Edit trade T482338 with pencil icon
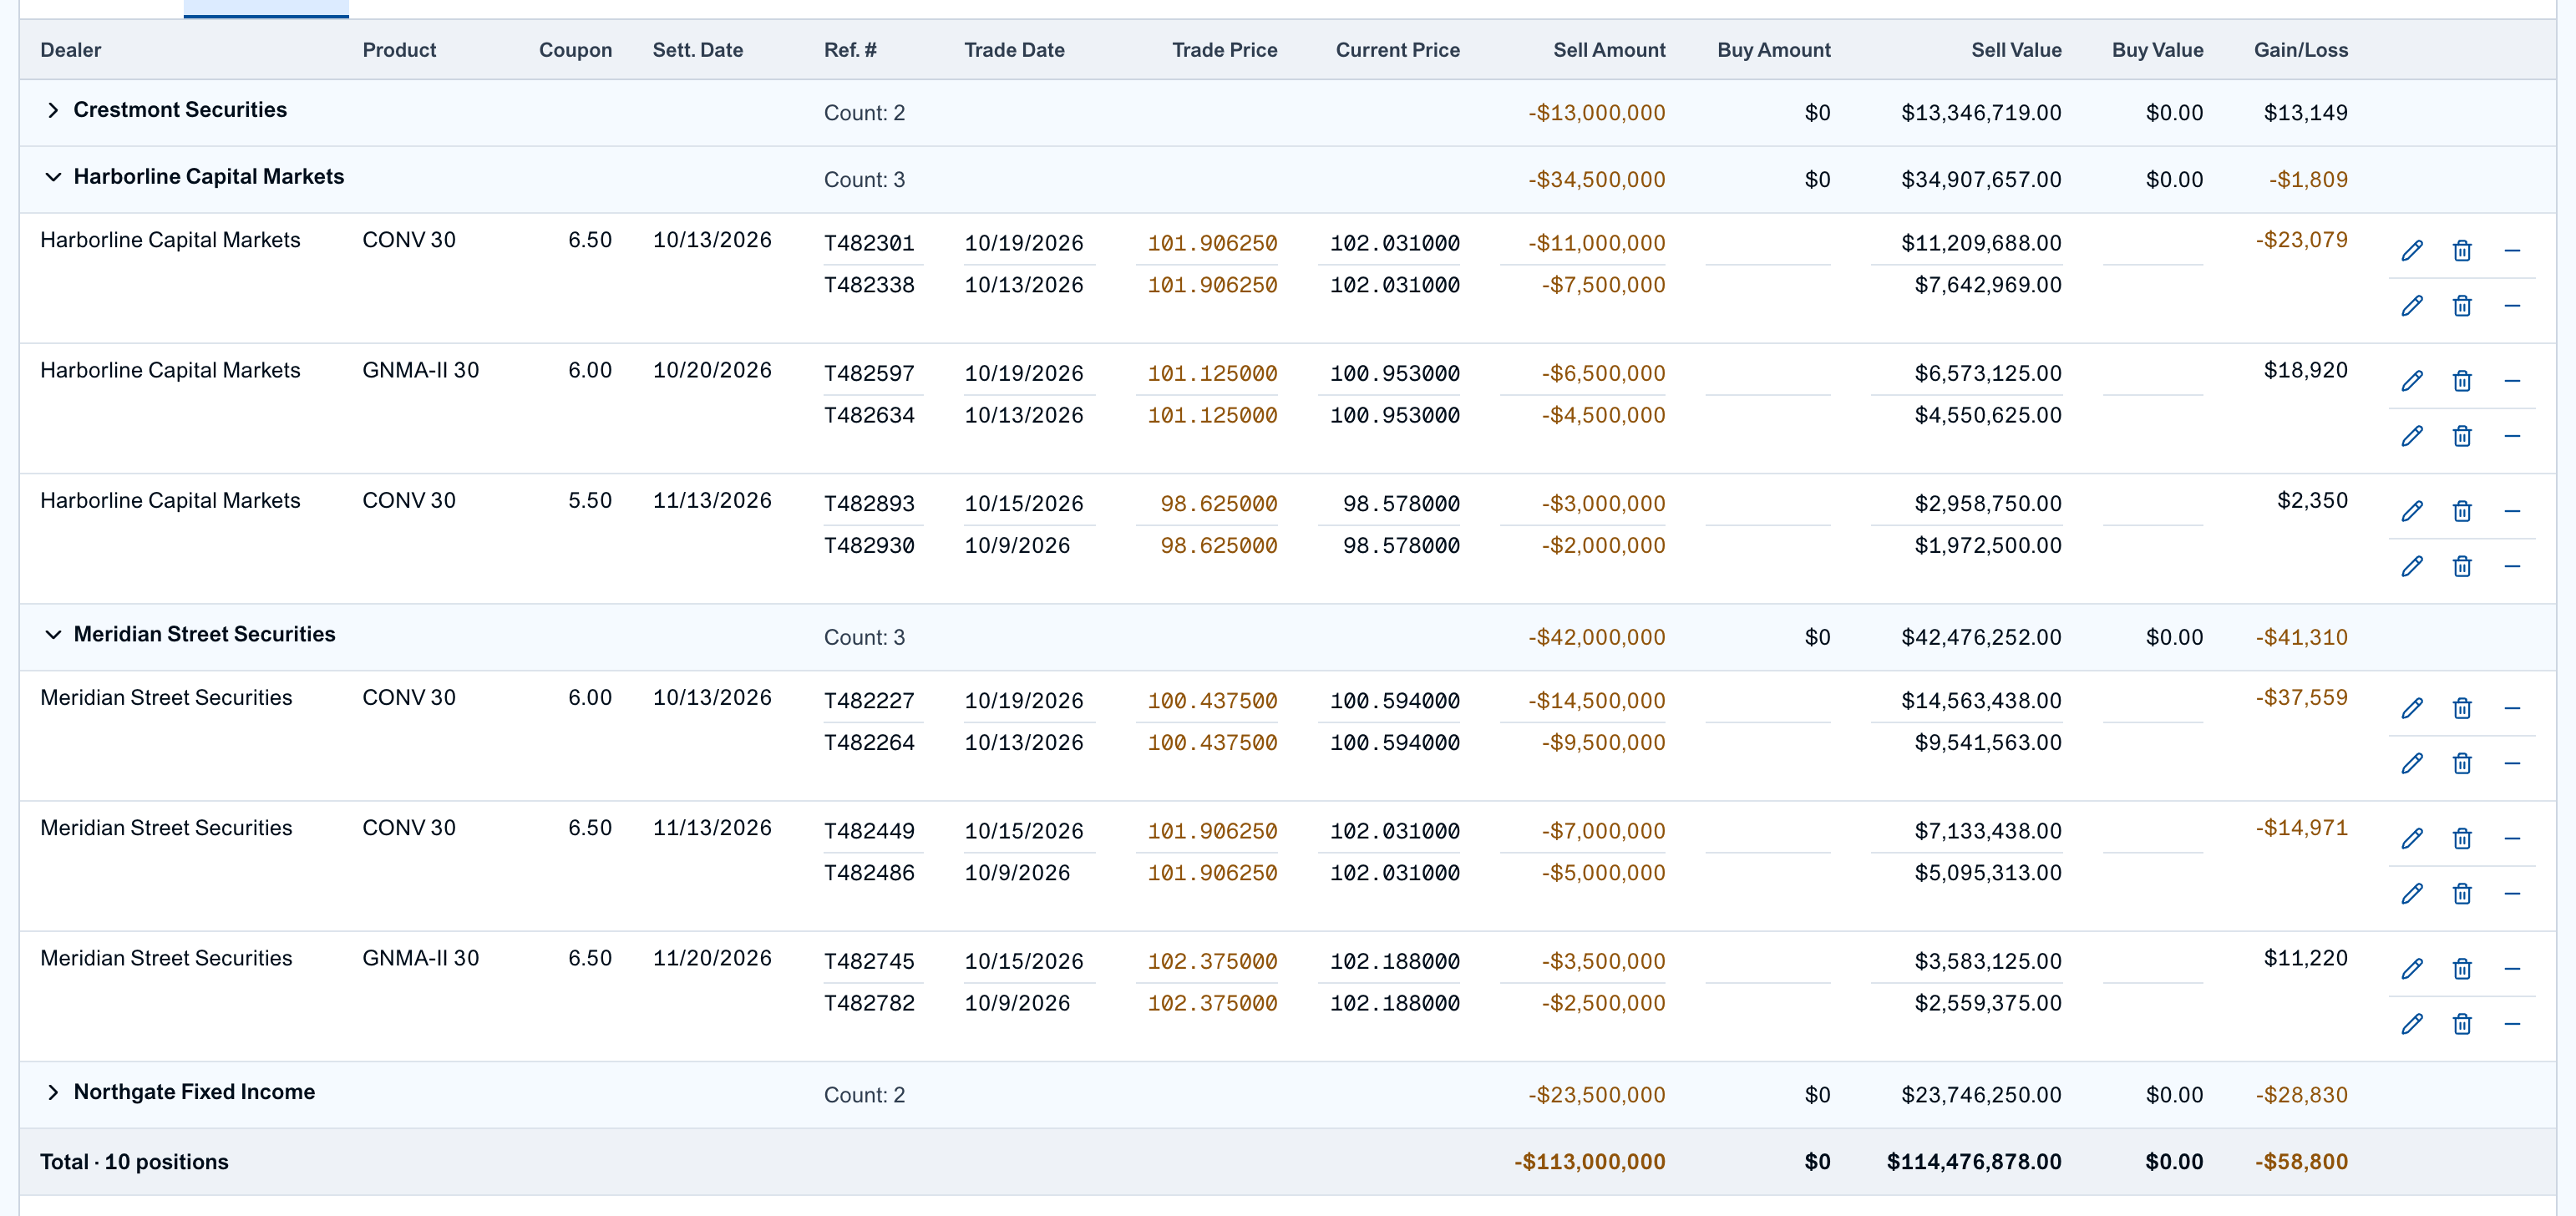 pos(2412,305)
